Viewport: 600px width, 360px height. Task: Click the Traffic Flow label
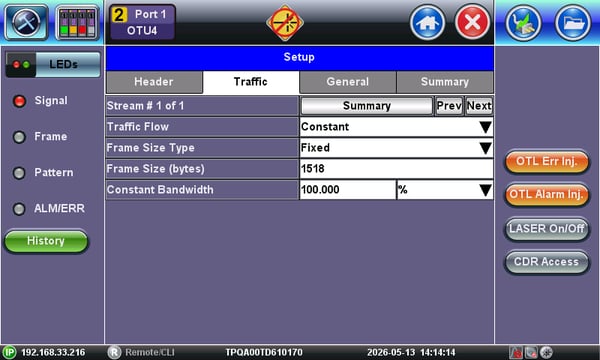point(138,127)
